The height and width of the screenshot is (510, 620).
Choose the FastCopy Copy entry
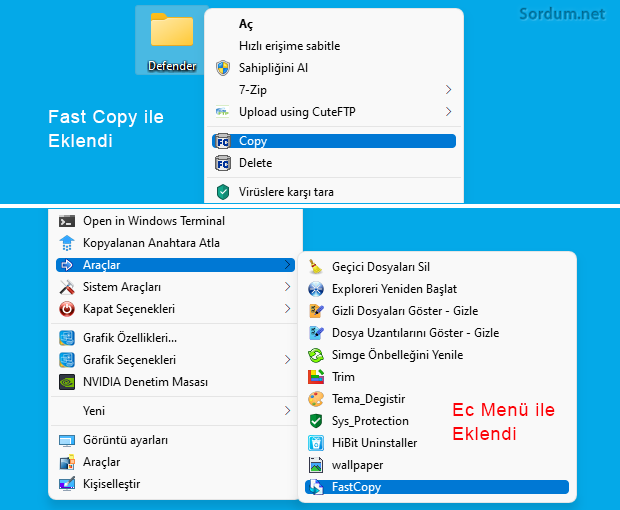(334, 141)
